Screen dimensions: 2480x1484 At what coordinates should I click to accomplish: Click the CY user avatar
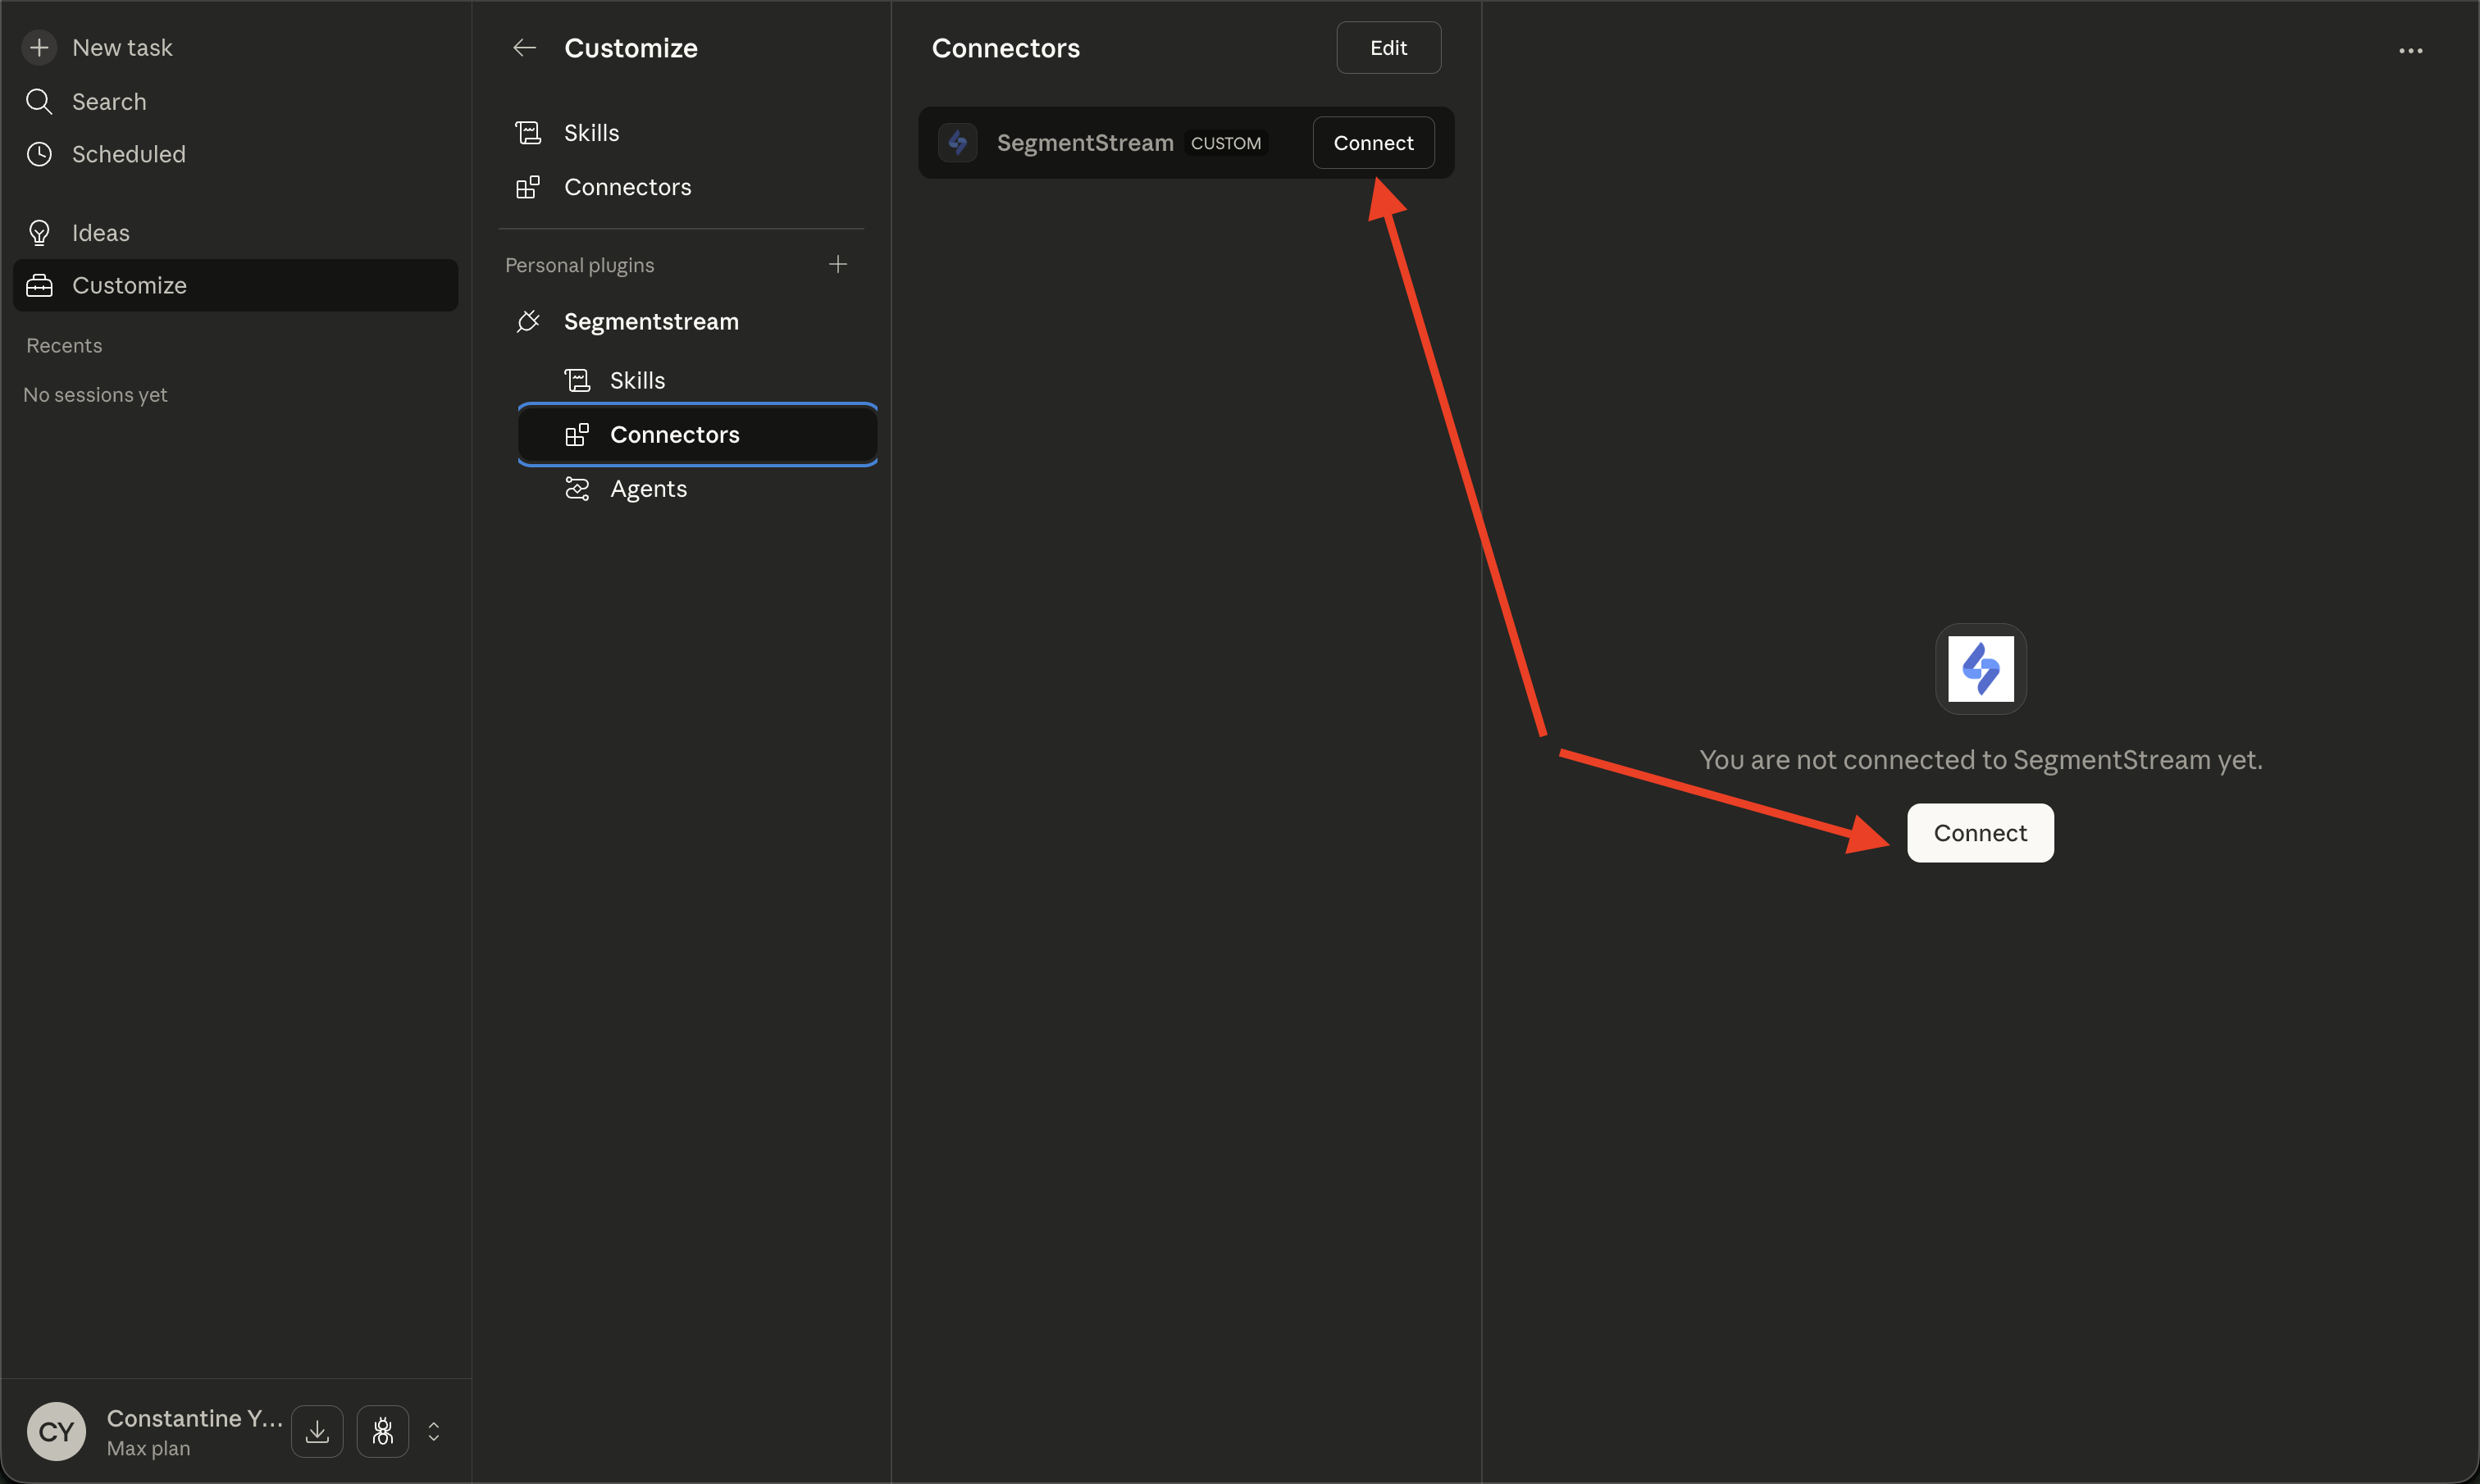[56, 1431]
